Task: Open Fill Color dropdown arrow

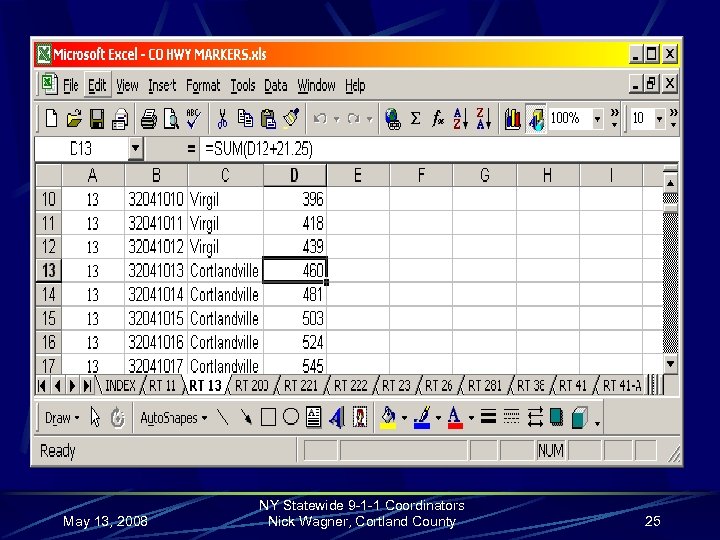Action: tap(404, 418)
